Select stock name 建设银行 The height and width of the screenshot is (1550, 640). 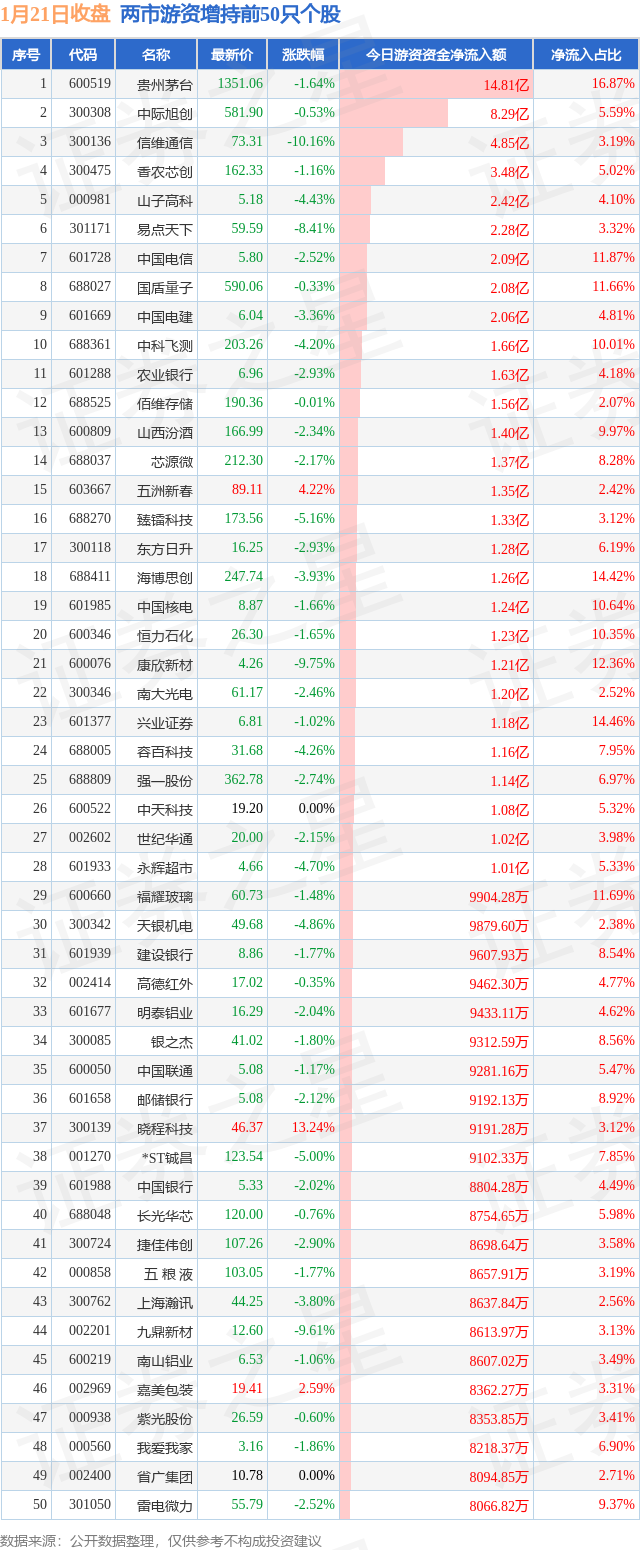(x=165, y=954)
